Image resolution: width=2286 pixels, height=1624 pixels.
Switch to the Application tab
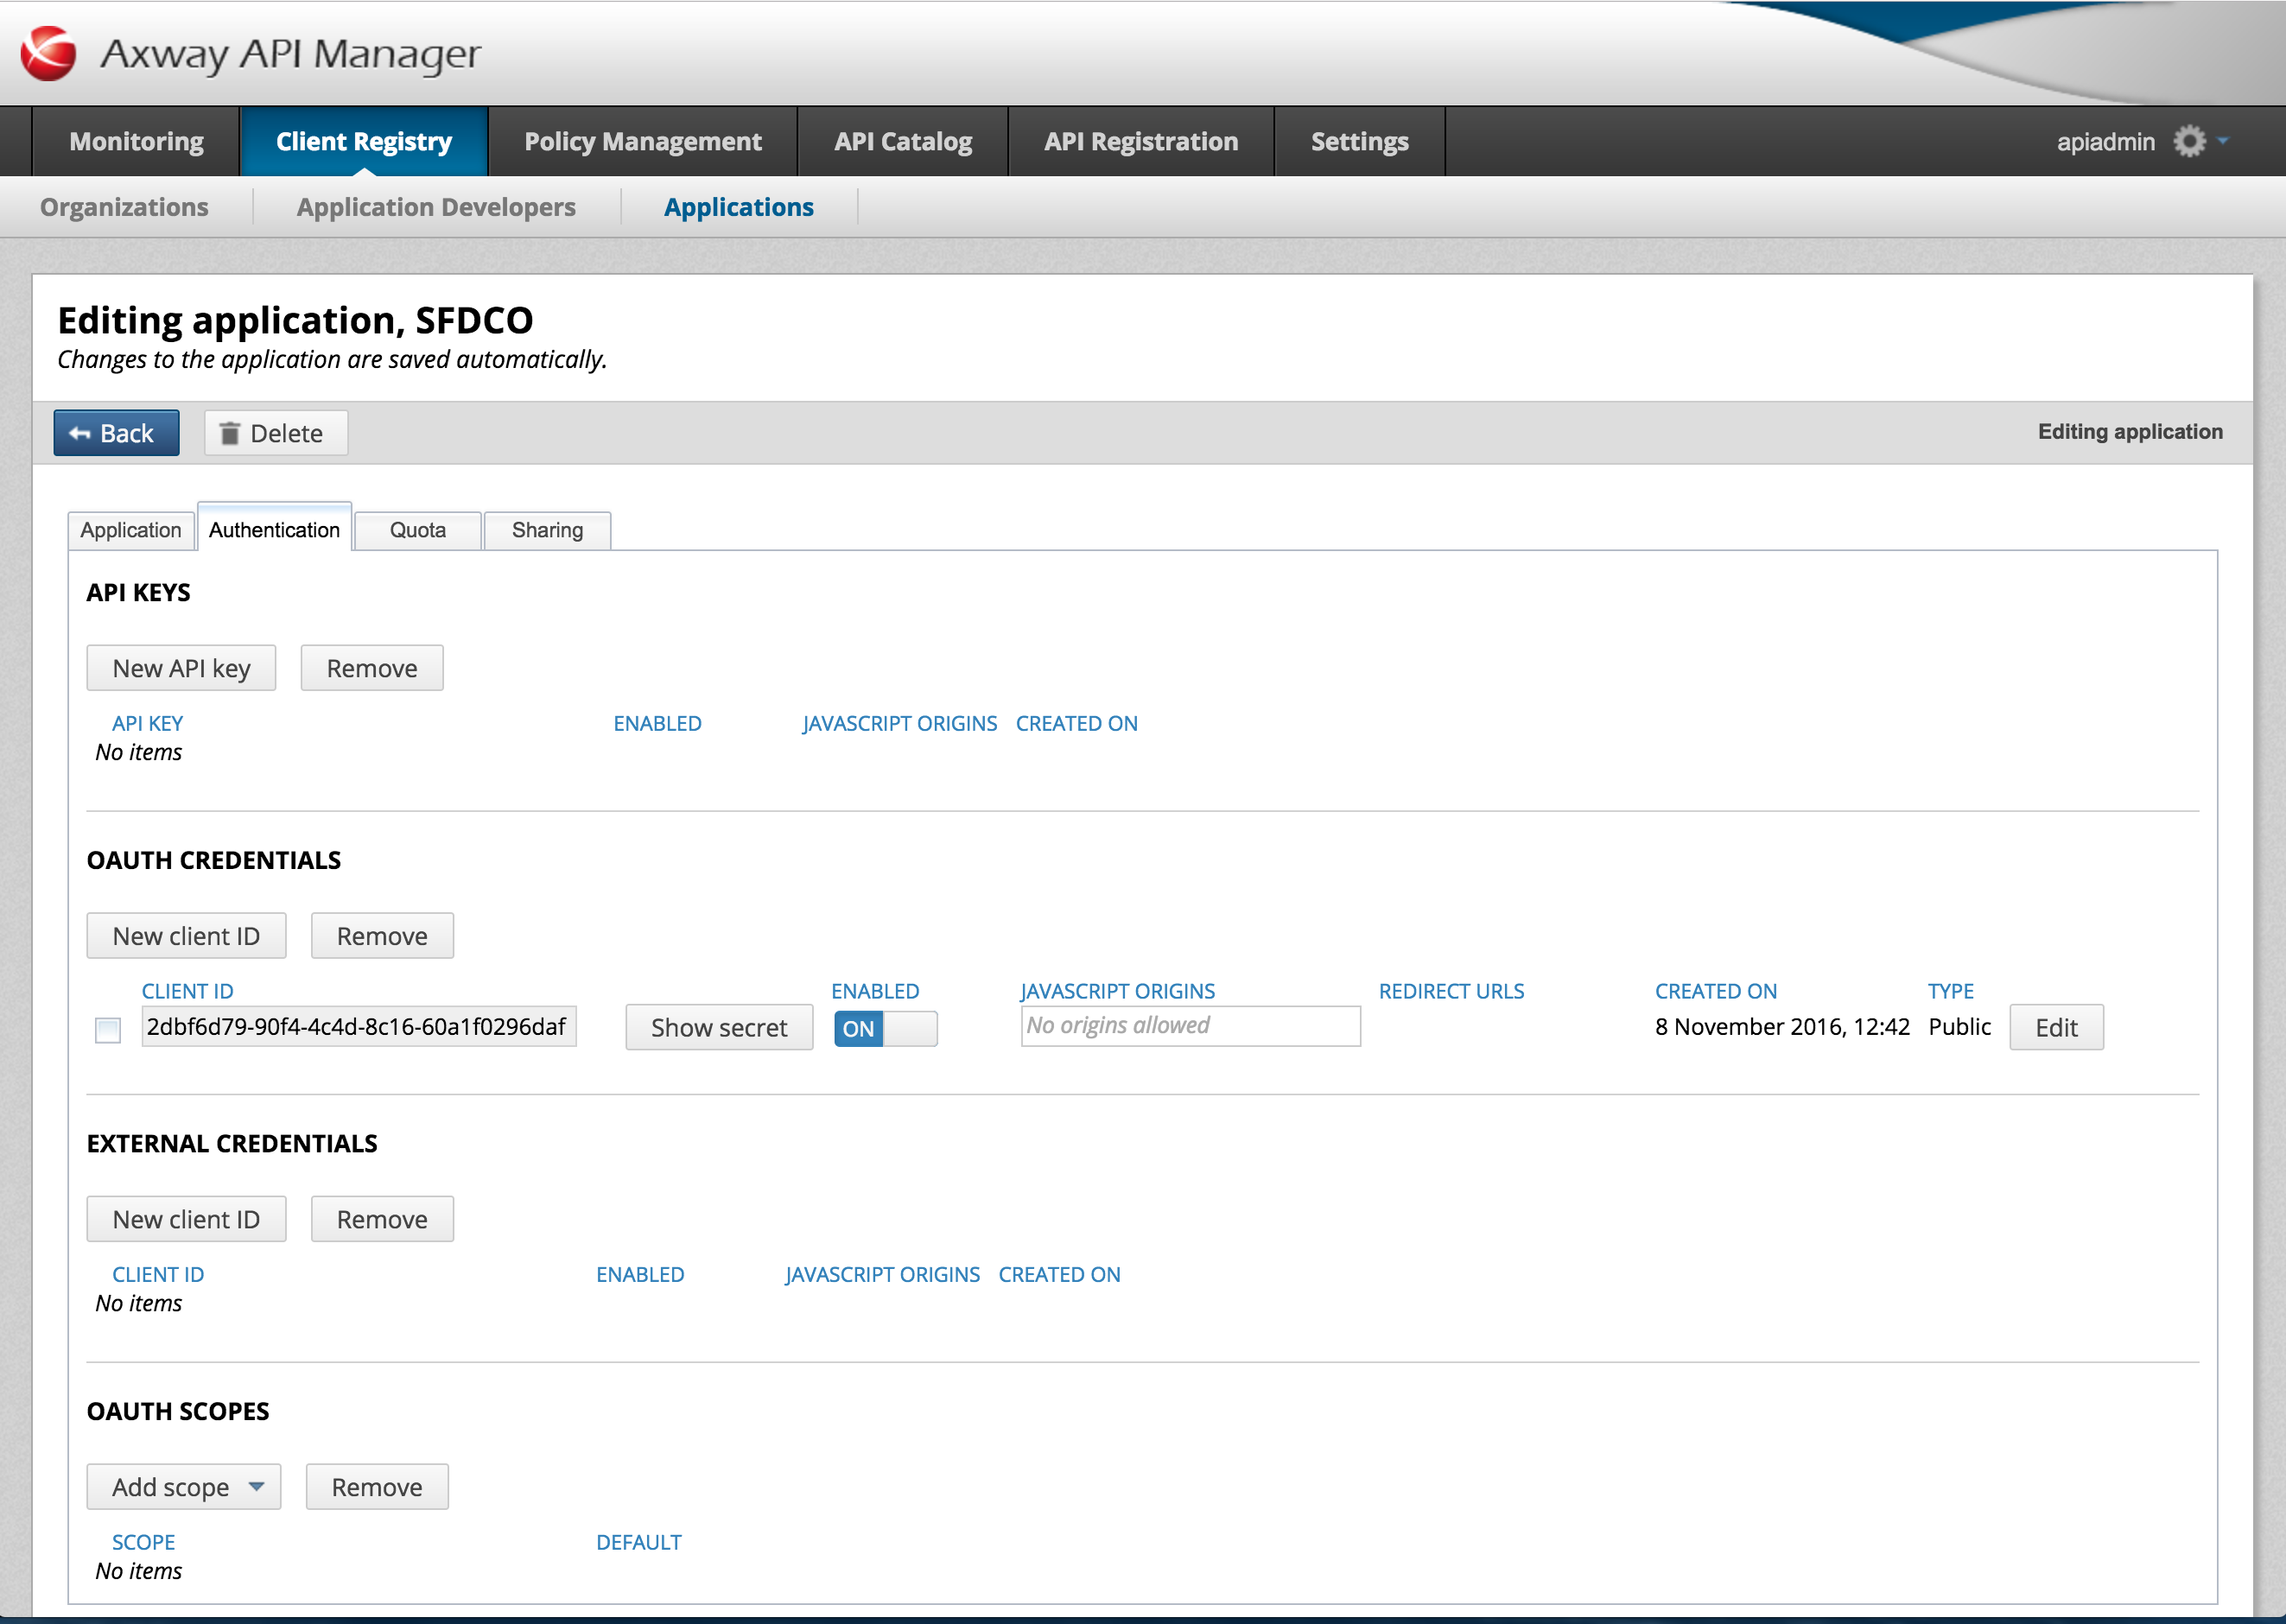tap(131, 530)
